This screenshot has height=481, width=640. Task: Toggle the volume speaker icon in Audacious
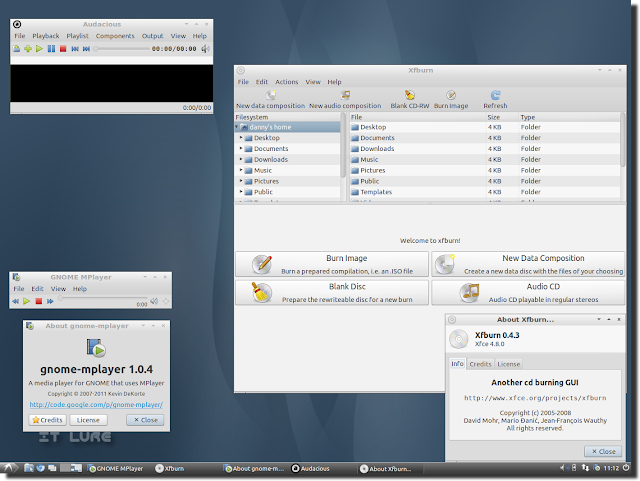point(205,49)
